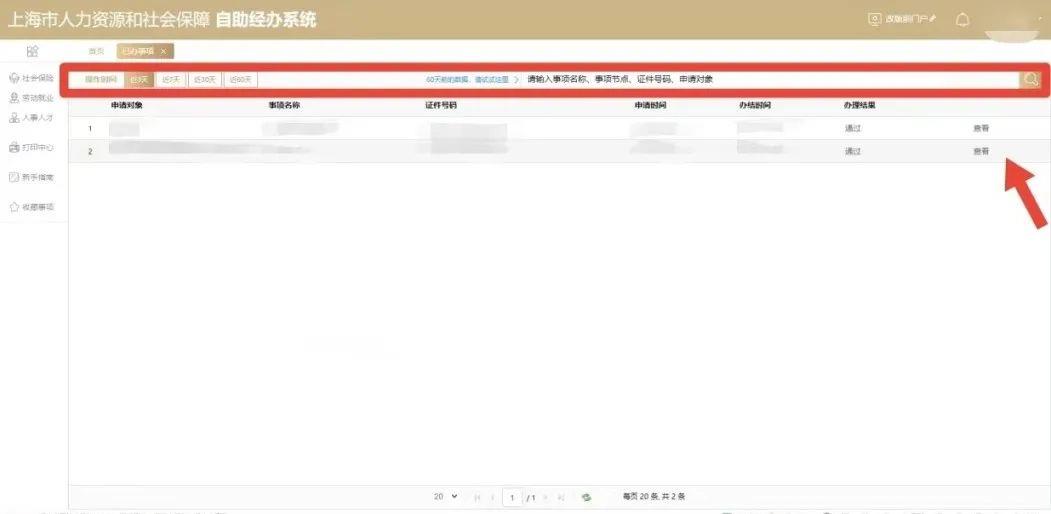Close the 已办事项 tab

pos(163,52)
